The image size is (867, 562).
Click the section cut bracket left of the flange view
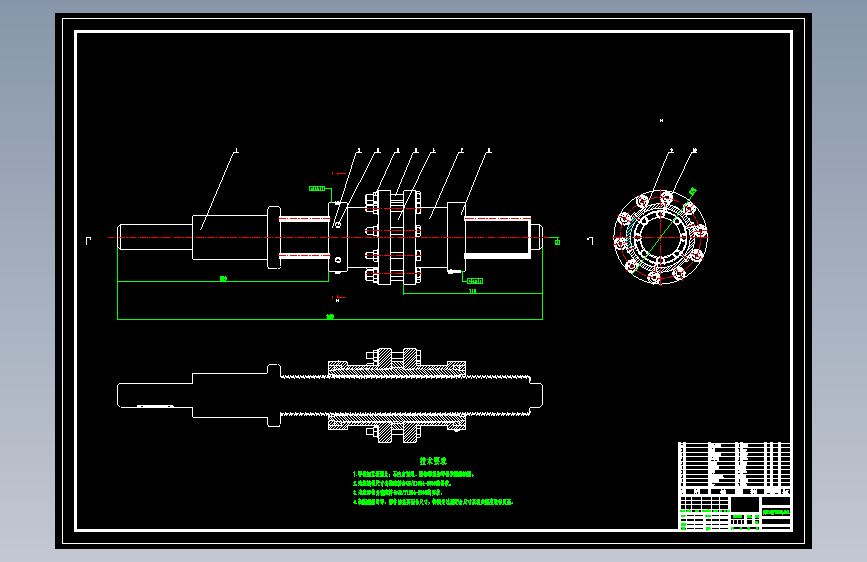pos(590,241)
